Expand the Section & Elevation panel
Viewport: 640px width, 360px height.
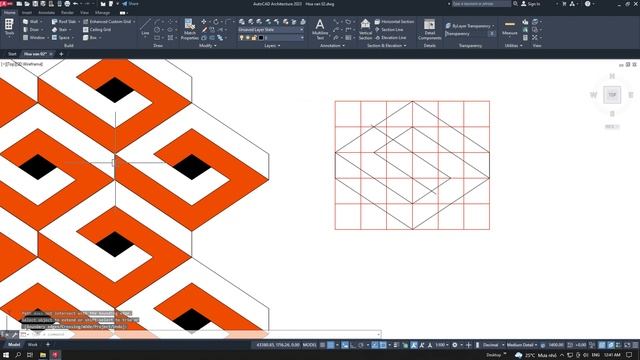[387, 46]
